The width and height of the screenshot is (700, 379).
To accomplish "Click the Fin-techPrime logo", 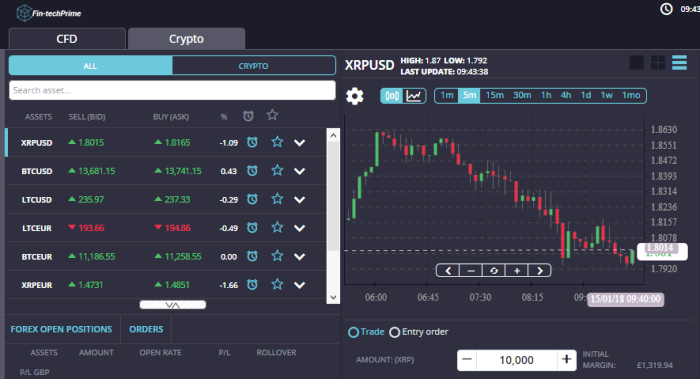I will [x=49, y=13].
